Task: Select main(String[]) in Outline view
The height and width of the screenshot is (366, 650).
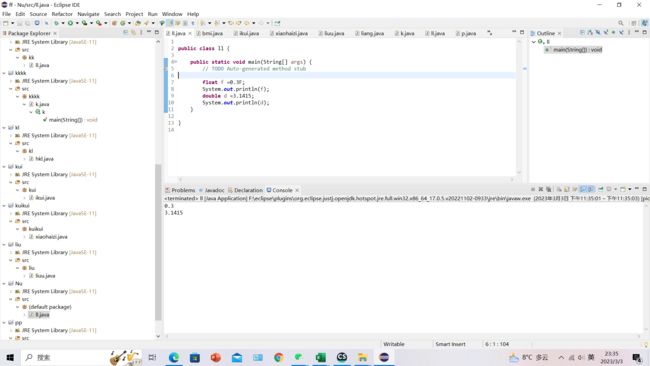Action: coord(574,50)
